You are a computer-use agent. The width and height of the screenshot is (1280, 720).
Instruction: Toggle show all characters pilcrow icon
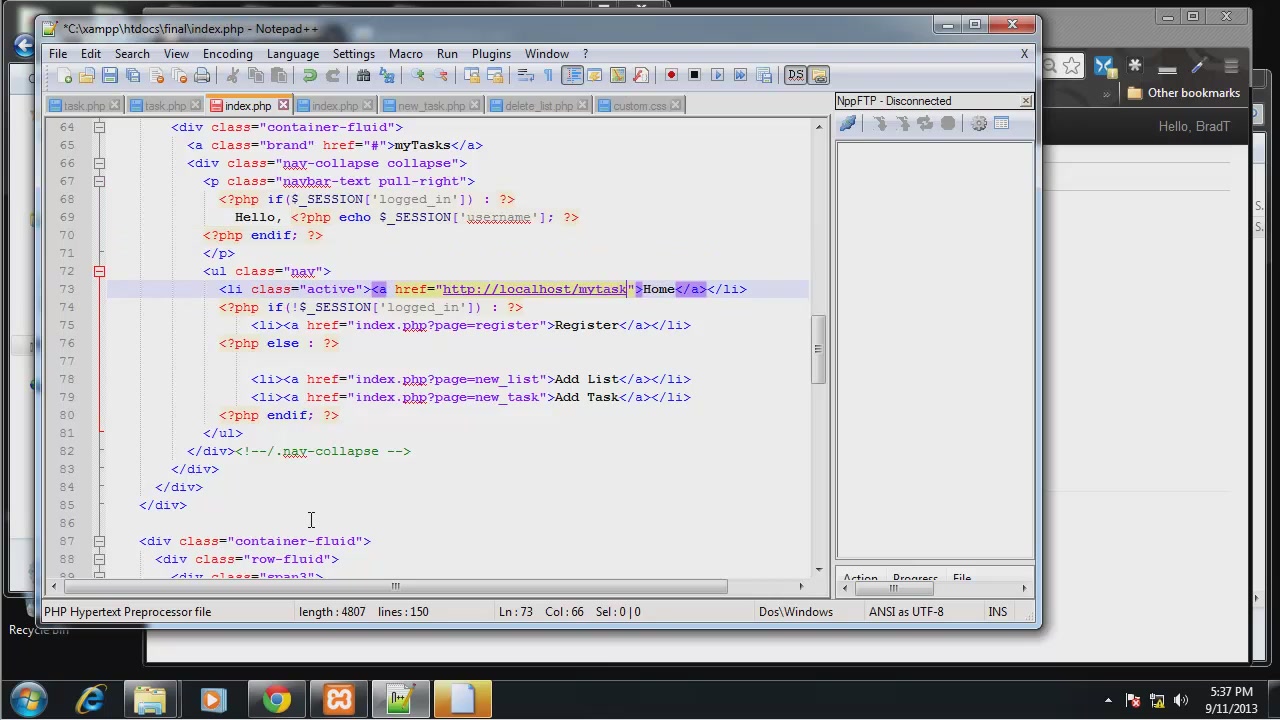(548, 75)
